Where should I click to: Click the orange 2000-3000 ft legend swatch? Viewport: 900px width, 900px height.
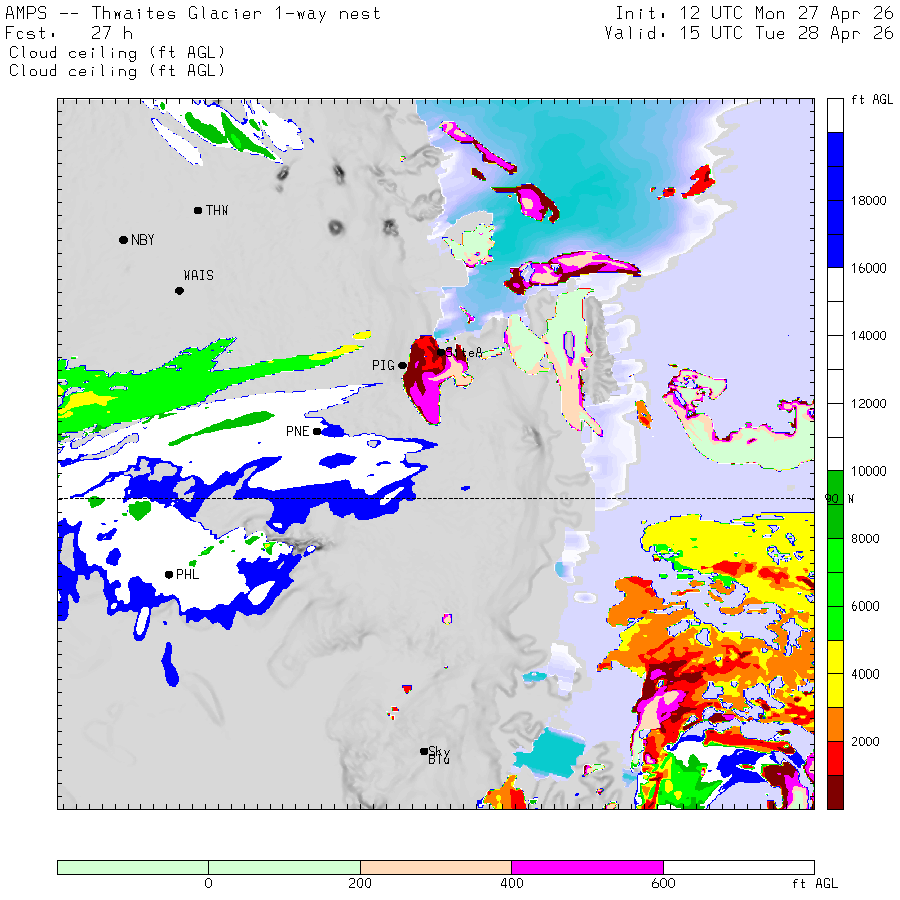835,724
